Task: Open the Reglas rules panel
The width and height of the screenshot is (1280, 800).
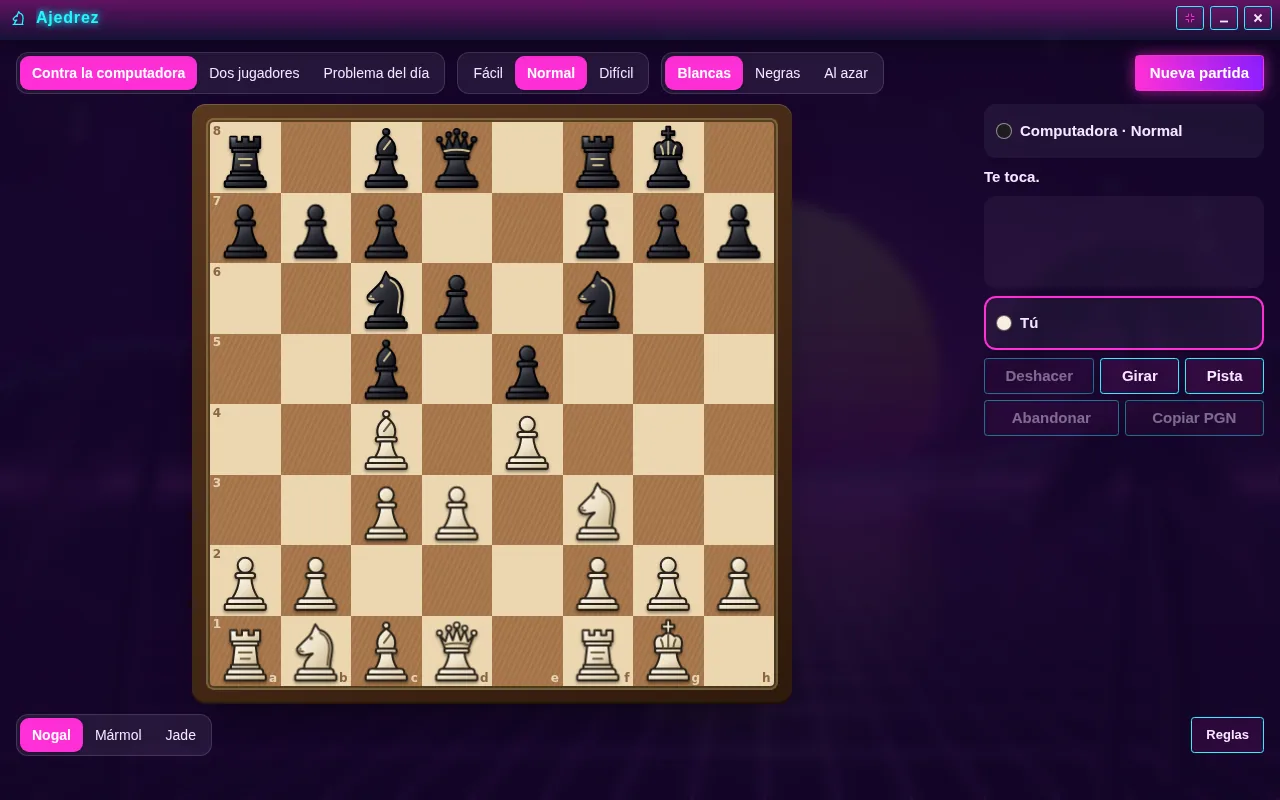Action: [x=1227, y=735]
